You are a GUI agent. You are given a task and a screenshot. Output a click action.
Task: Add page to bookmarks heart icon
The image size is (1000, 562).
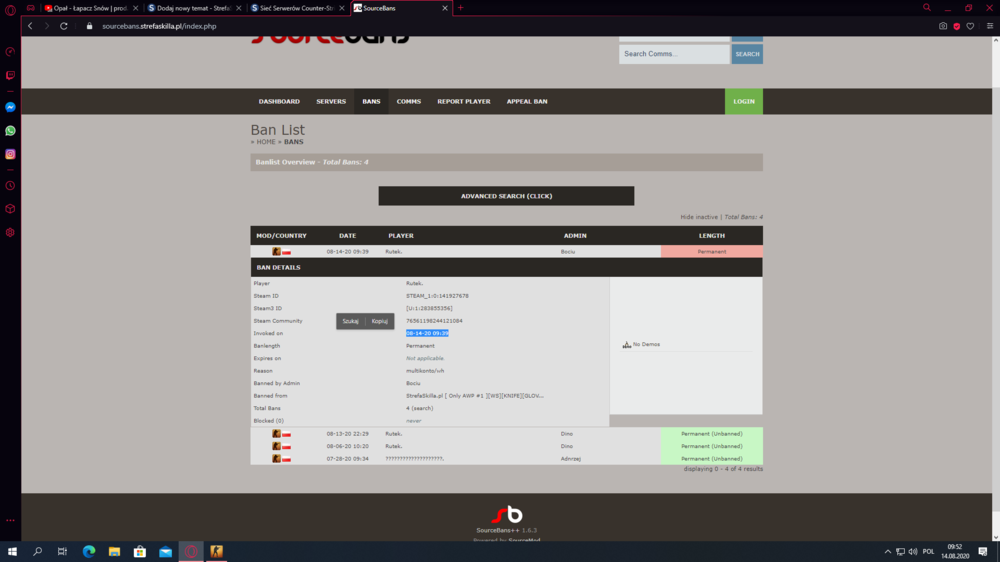tap(970, 26)
